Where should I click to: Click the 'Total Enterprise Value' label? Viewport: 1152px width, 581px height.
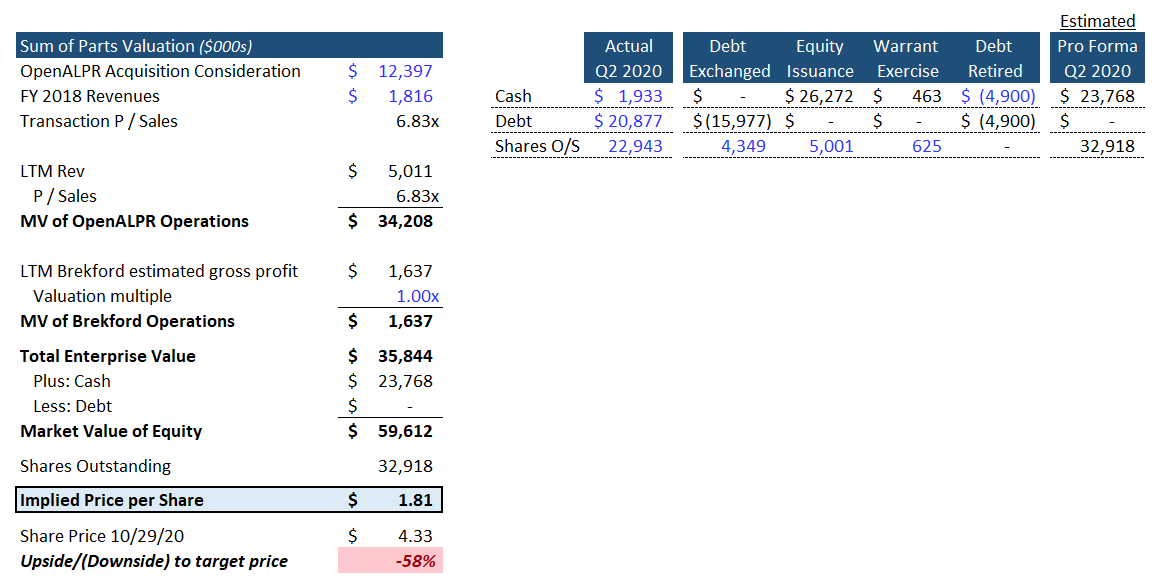(x=108, y=356)
